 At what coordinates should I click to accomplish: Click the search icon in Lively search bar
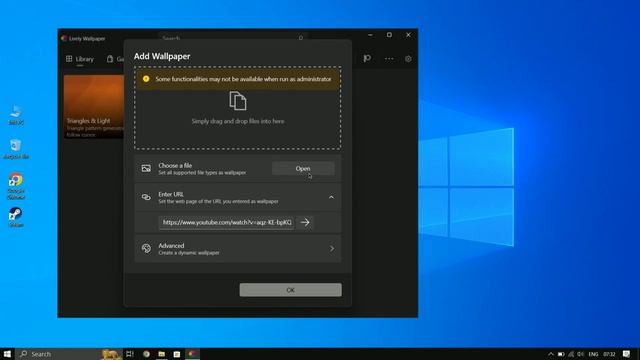[301, 38]
